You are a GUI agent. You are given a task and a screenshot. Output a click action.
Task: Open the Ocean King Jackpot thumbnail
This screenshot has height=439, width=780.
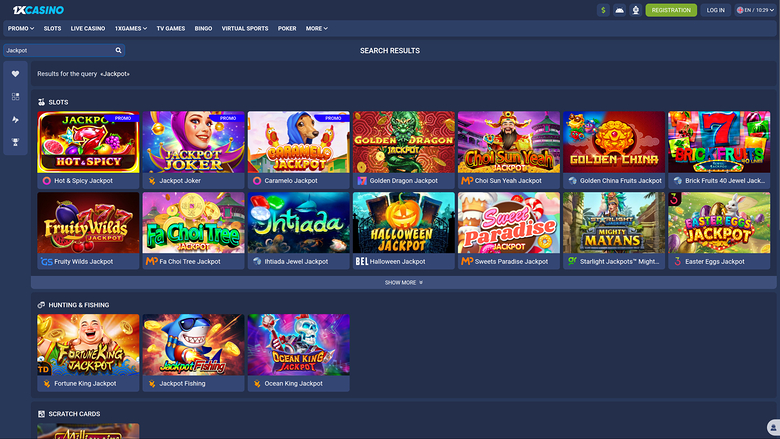click(298, 345)
